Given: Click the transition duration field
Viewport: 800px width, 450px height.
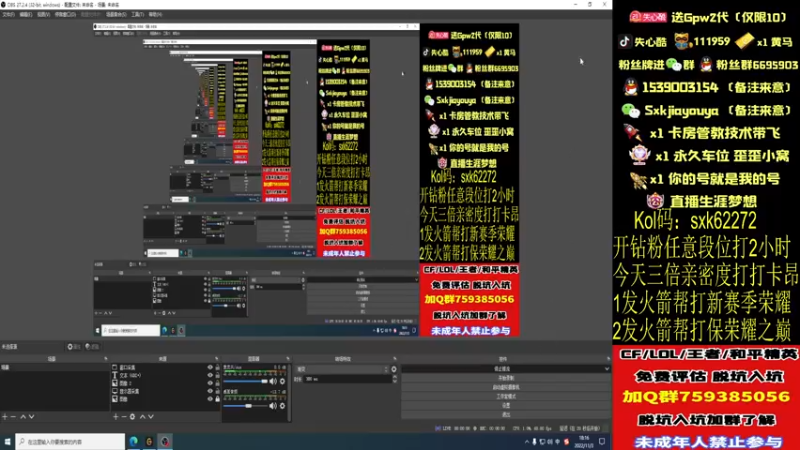Looking at the screenshot, I should pos(348,380).
